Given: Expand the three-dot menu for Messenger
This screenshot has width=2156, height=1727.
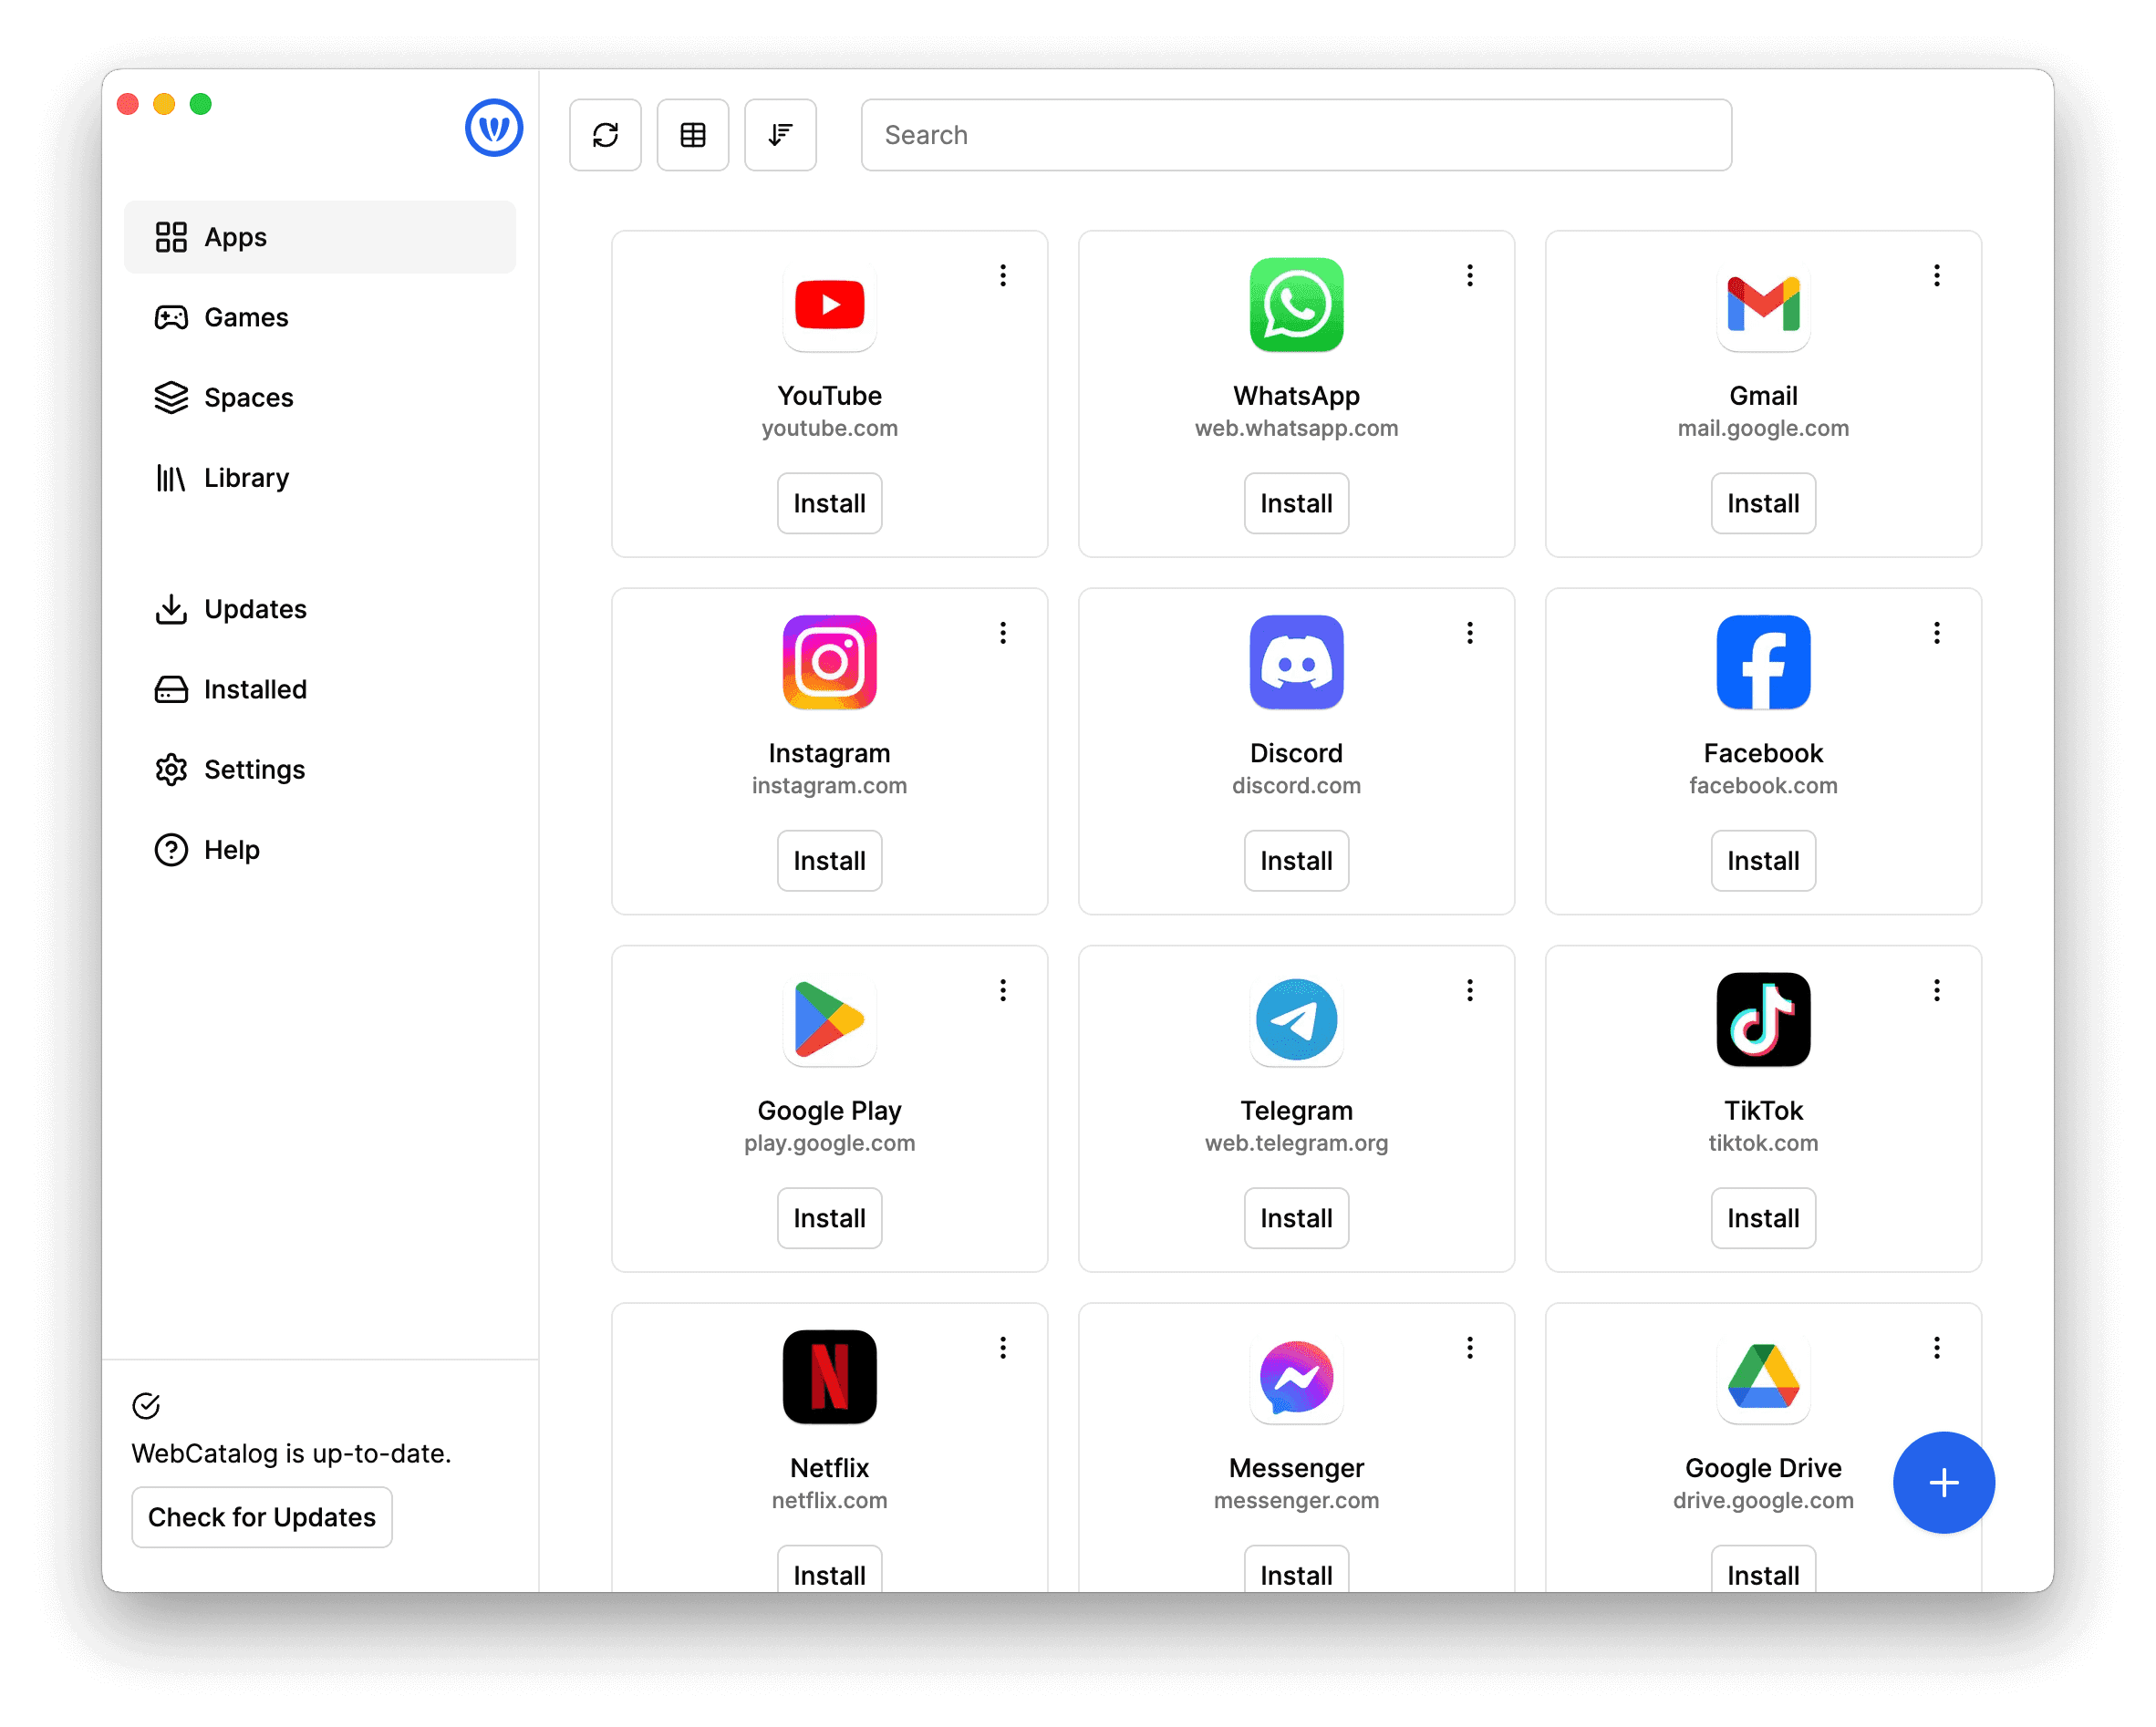Looking at the screenshot, I should pos(1470,1347).
